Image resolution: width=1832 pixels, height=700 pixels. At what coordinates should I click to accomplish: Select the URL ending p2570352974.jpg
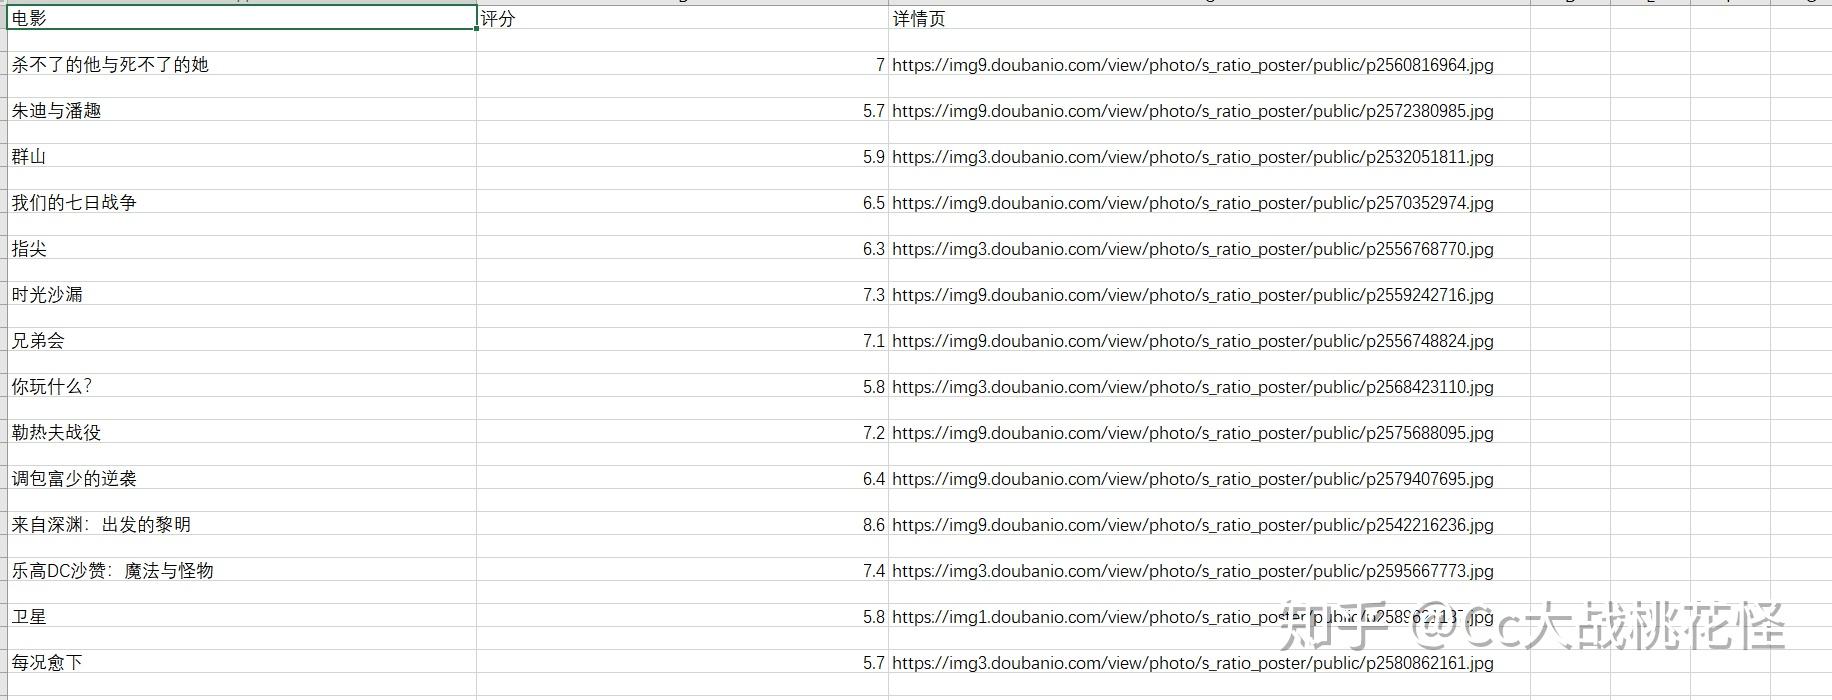1193,202
